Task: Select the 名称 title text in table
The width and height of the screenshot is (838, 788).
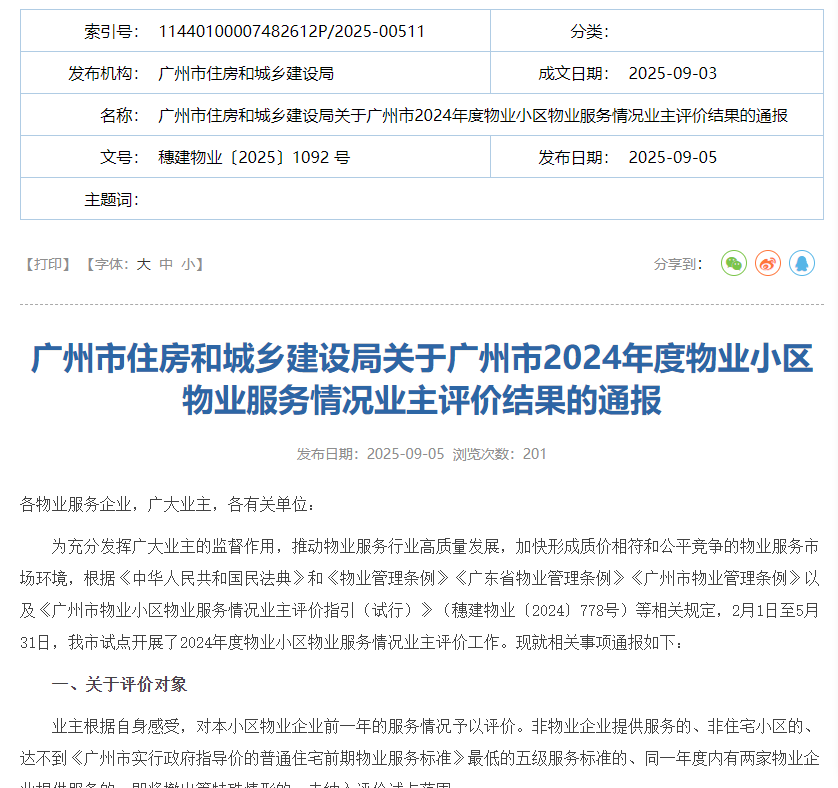Action: point(472,115)
